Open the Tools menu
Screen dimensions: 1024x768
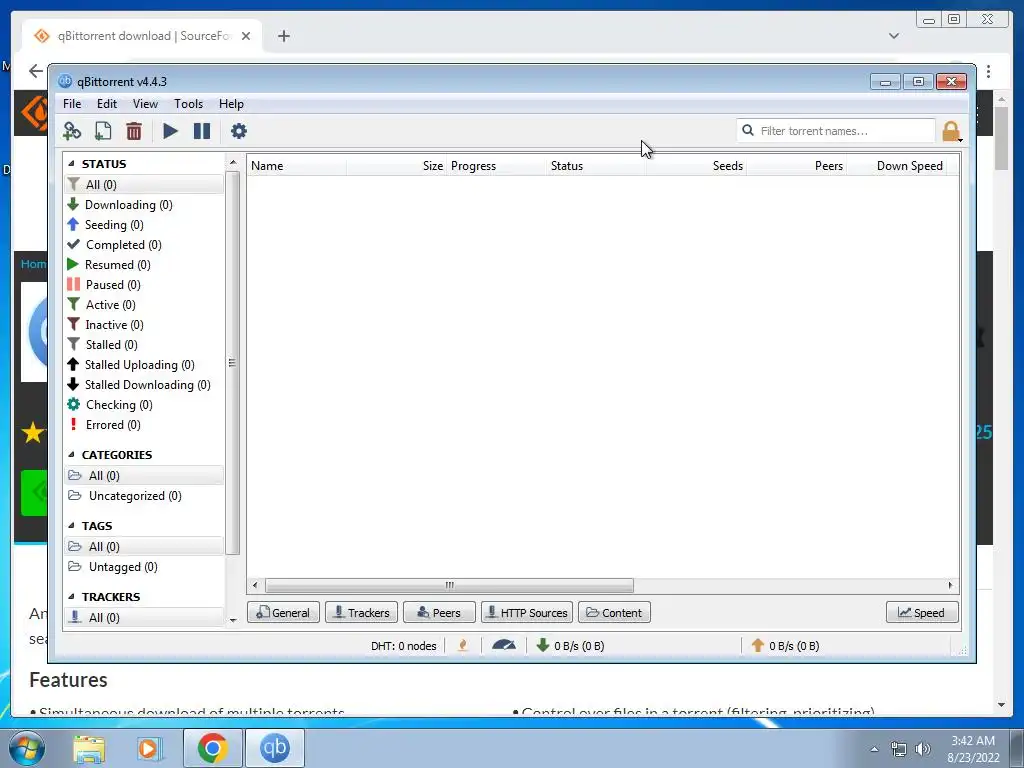tap(188, 104)
